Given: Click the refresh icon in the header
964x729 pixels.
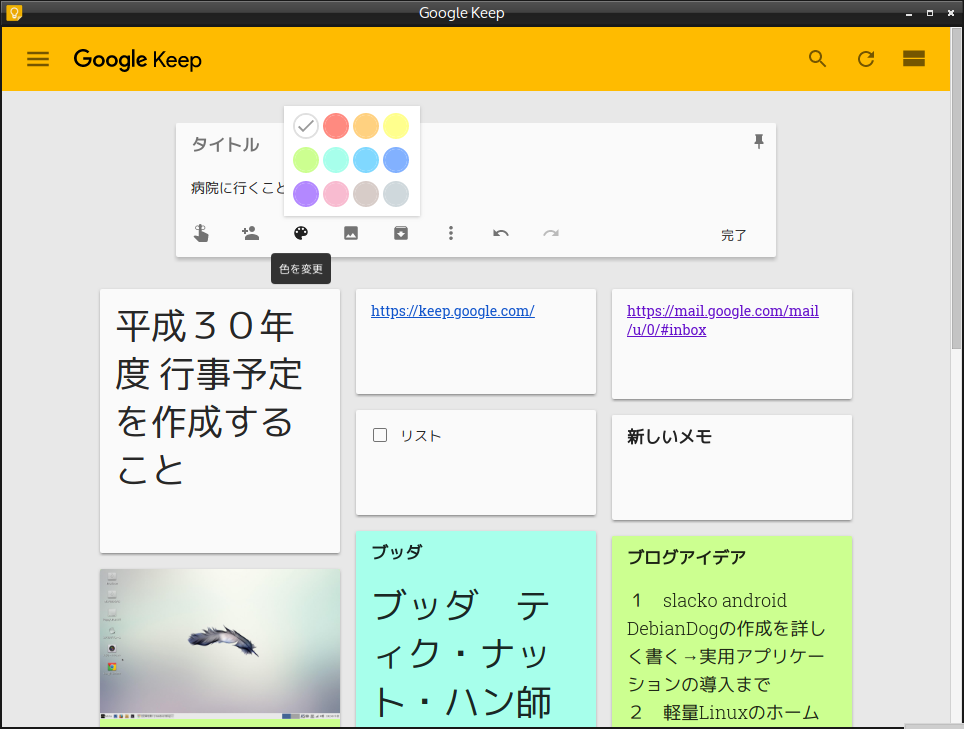Looking at the screenshot, I should click(x=866, y=59).
